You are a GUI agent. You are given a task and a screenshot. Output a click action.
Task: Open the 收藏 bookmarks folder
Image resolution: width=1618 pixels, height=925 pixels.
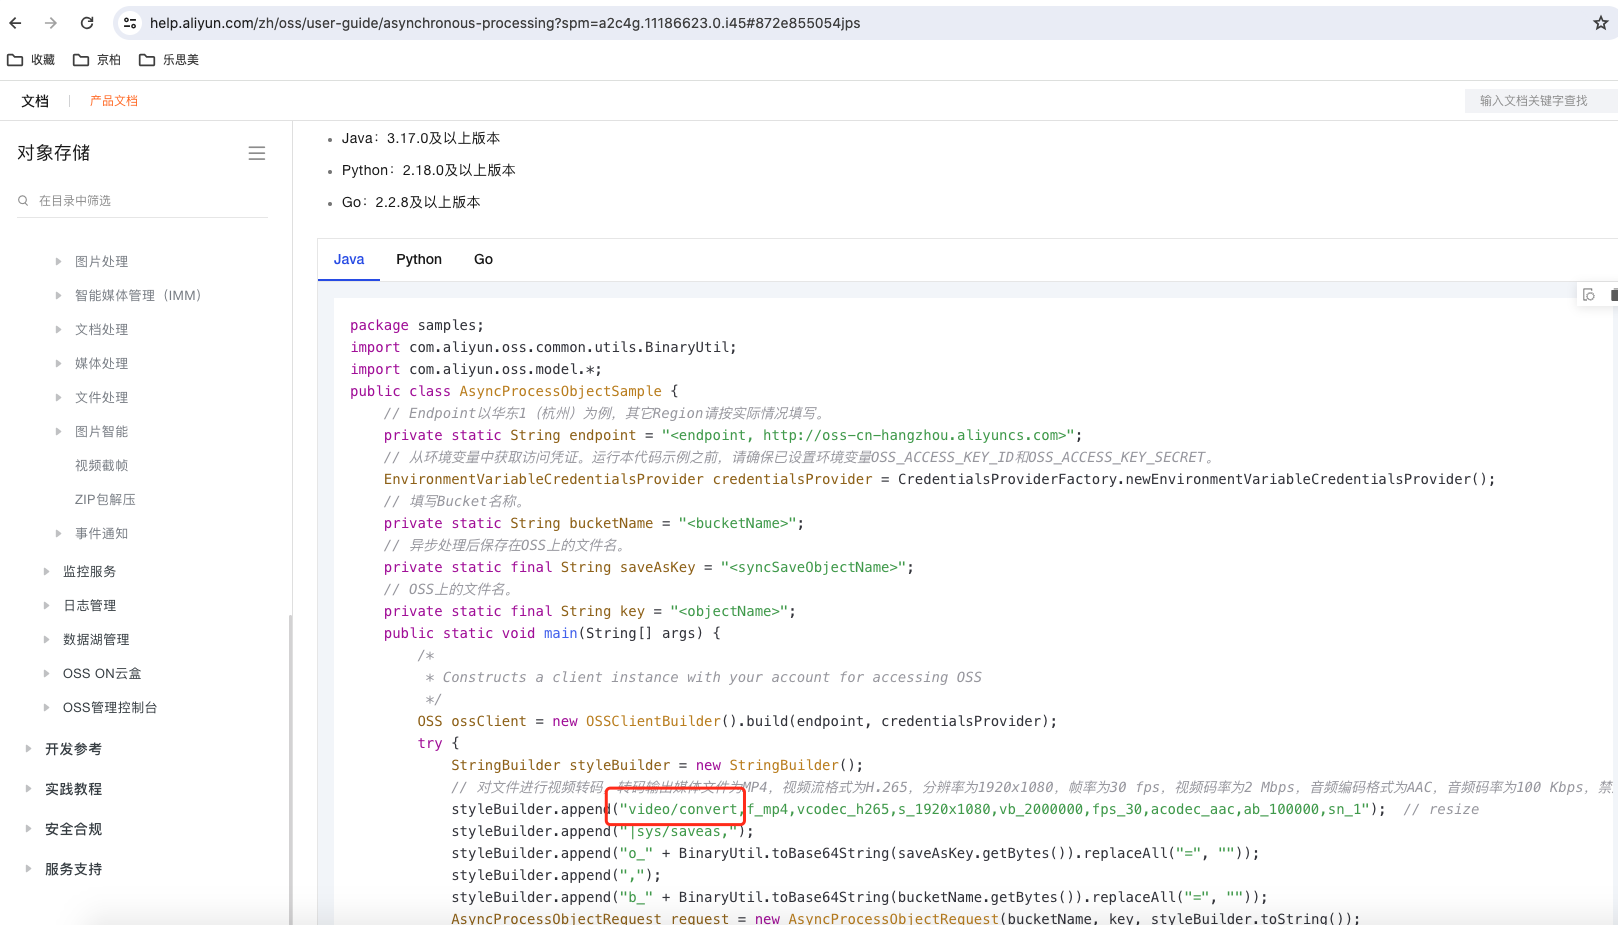(31, 60)
